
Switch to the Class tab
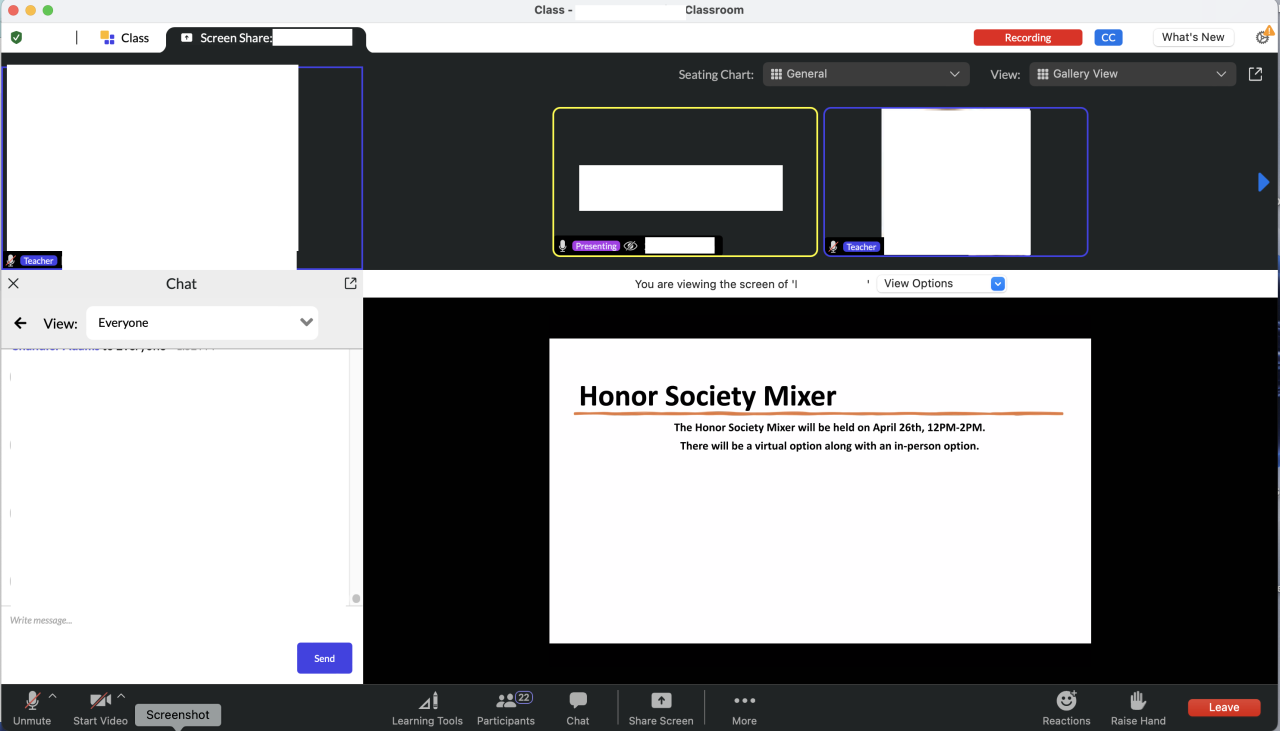pyautogui.click(x=125, y=38)
